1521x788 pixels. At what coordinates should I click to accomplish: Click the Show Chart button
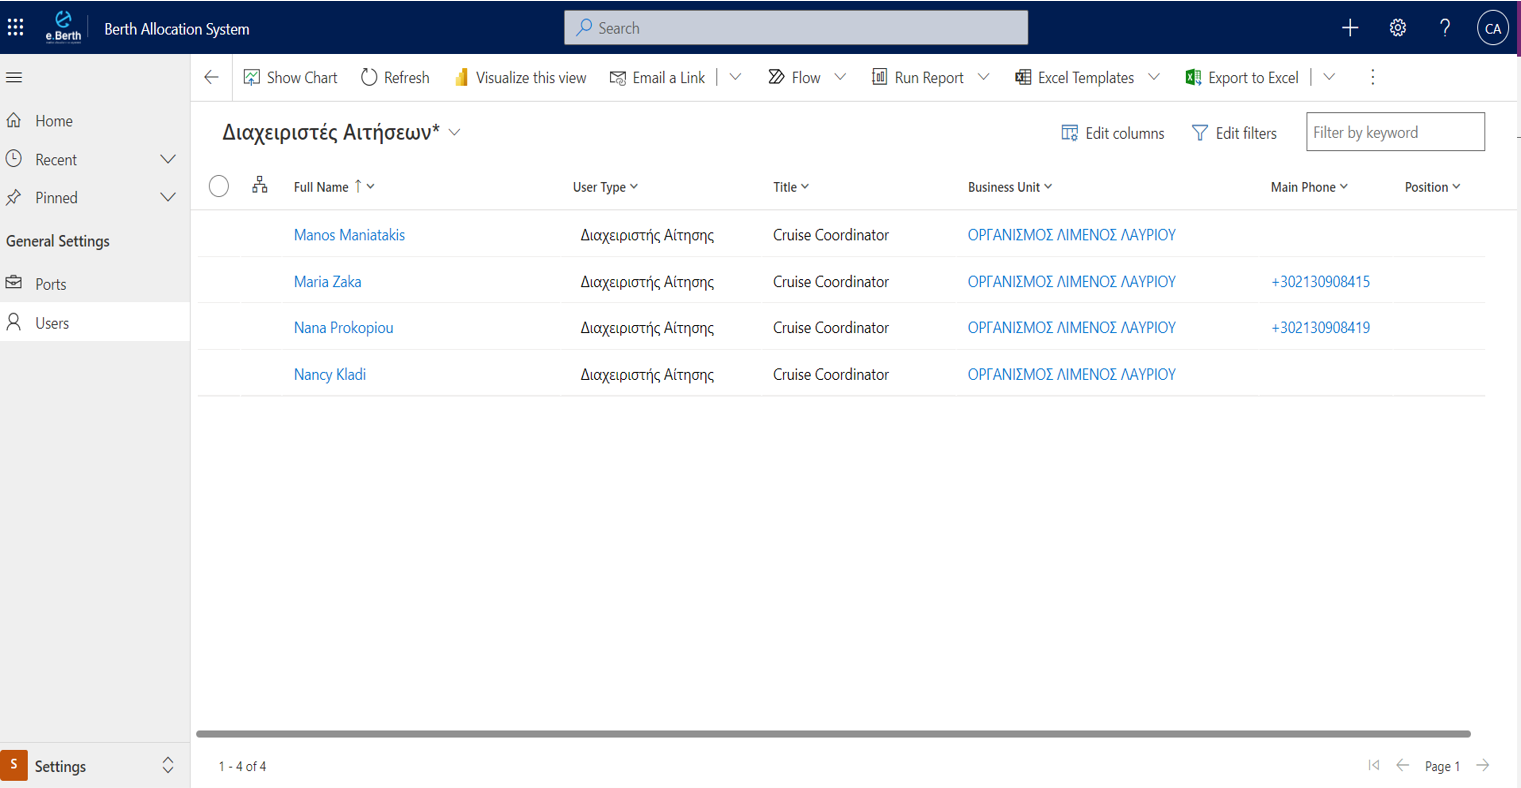click(290, 77)
